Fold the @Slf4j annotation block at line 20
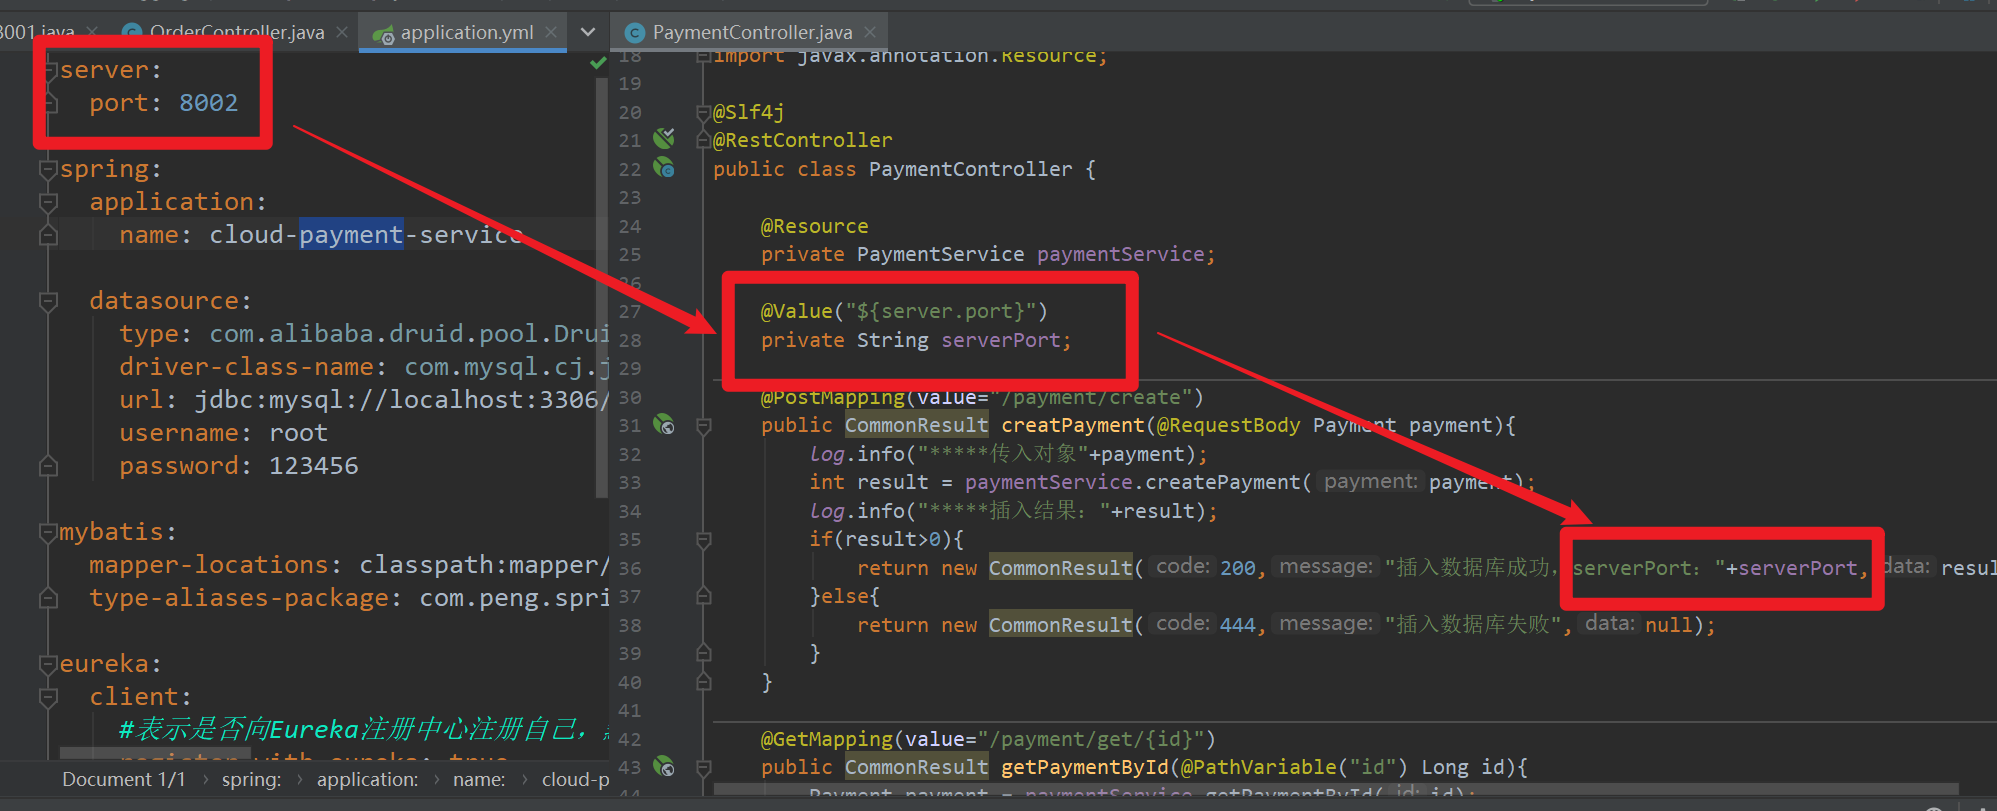This screenshot has width=1997, height=811. coord(704,112)
